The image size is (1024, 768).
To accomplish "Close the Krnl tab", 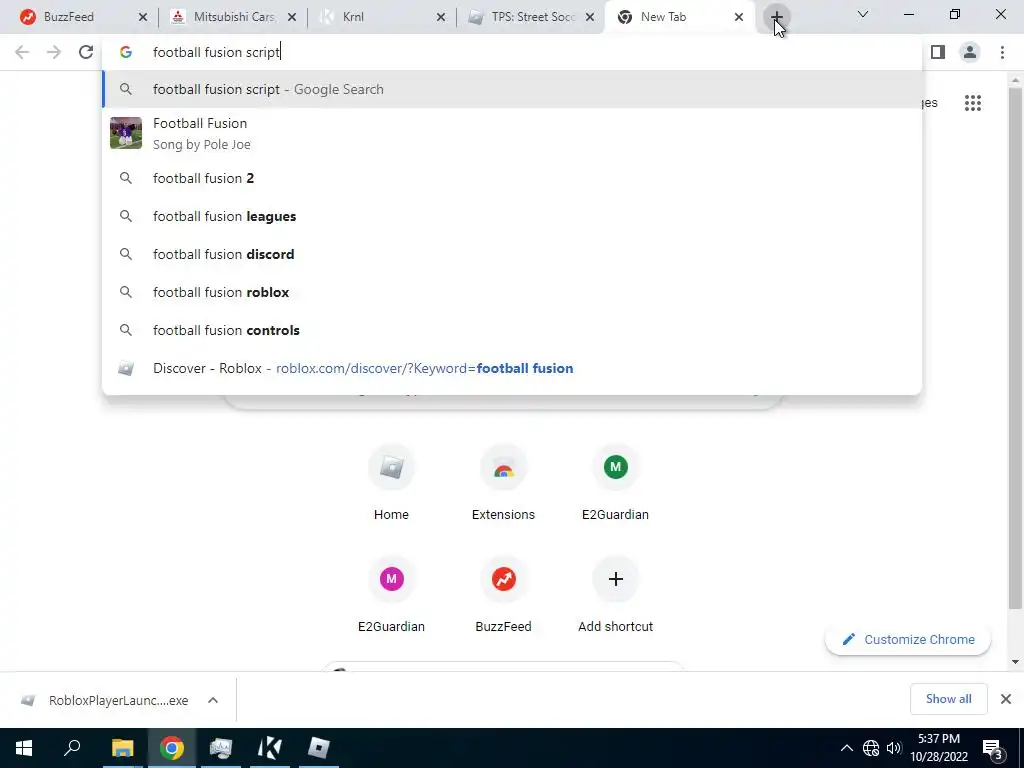I will coord(441,18).
